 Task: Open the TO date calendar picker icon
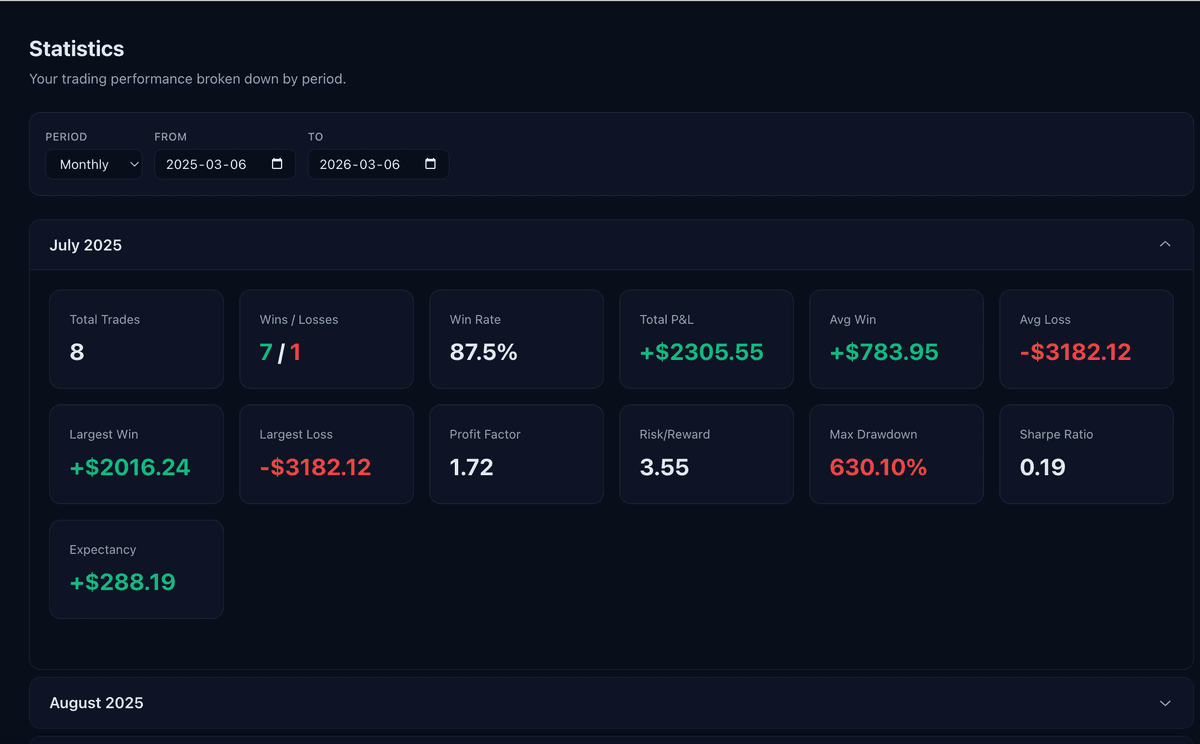[x=430, y=164]
